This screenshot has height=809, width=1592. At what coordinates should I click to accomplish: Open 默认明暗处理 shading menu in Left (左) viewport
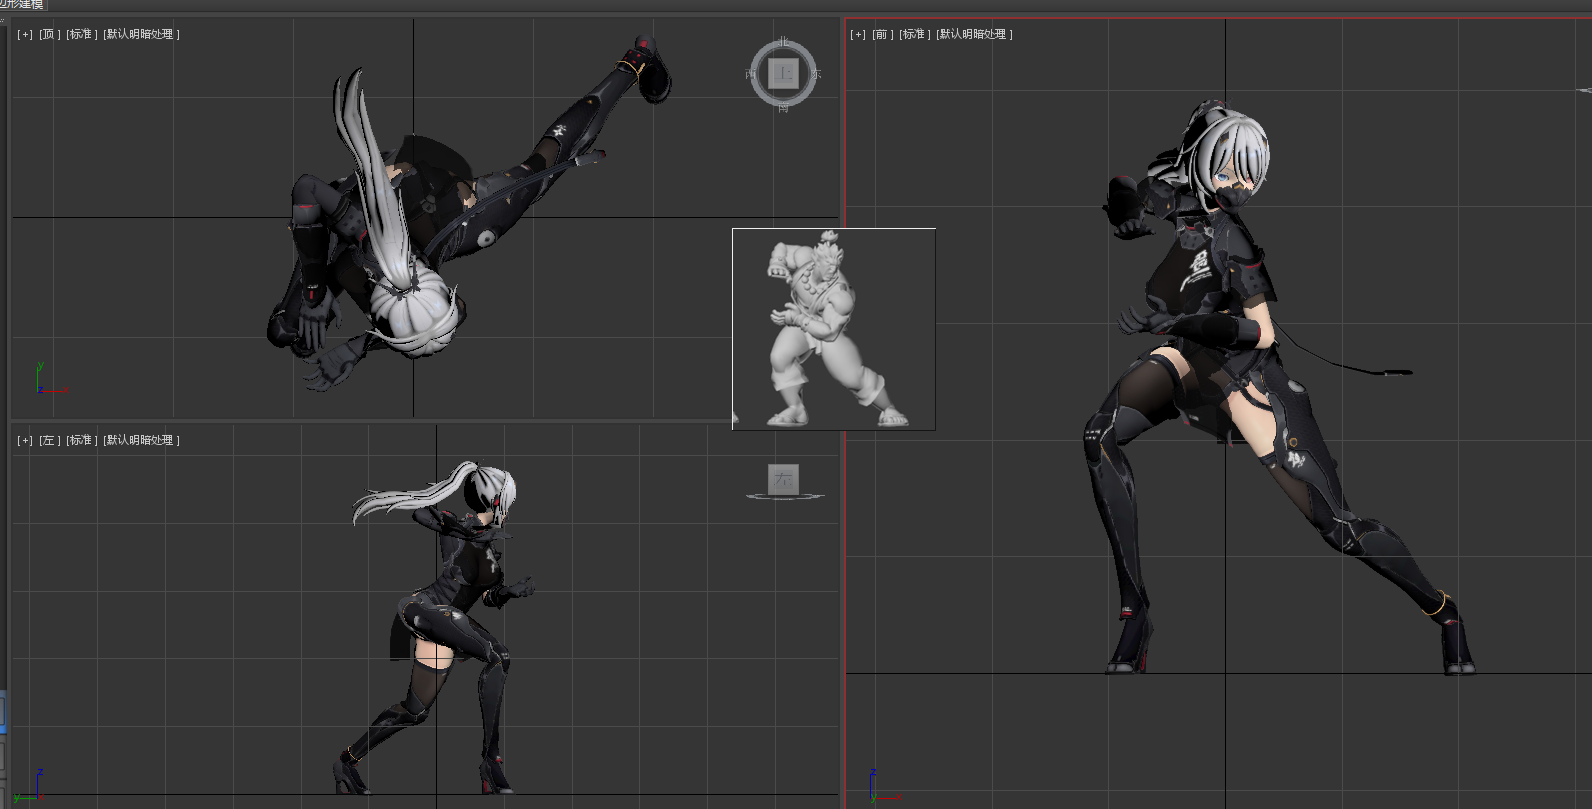pyautogui.click(x=141, y=440)
